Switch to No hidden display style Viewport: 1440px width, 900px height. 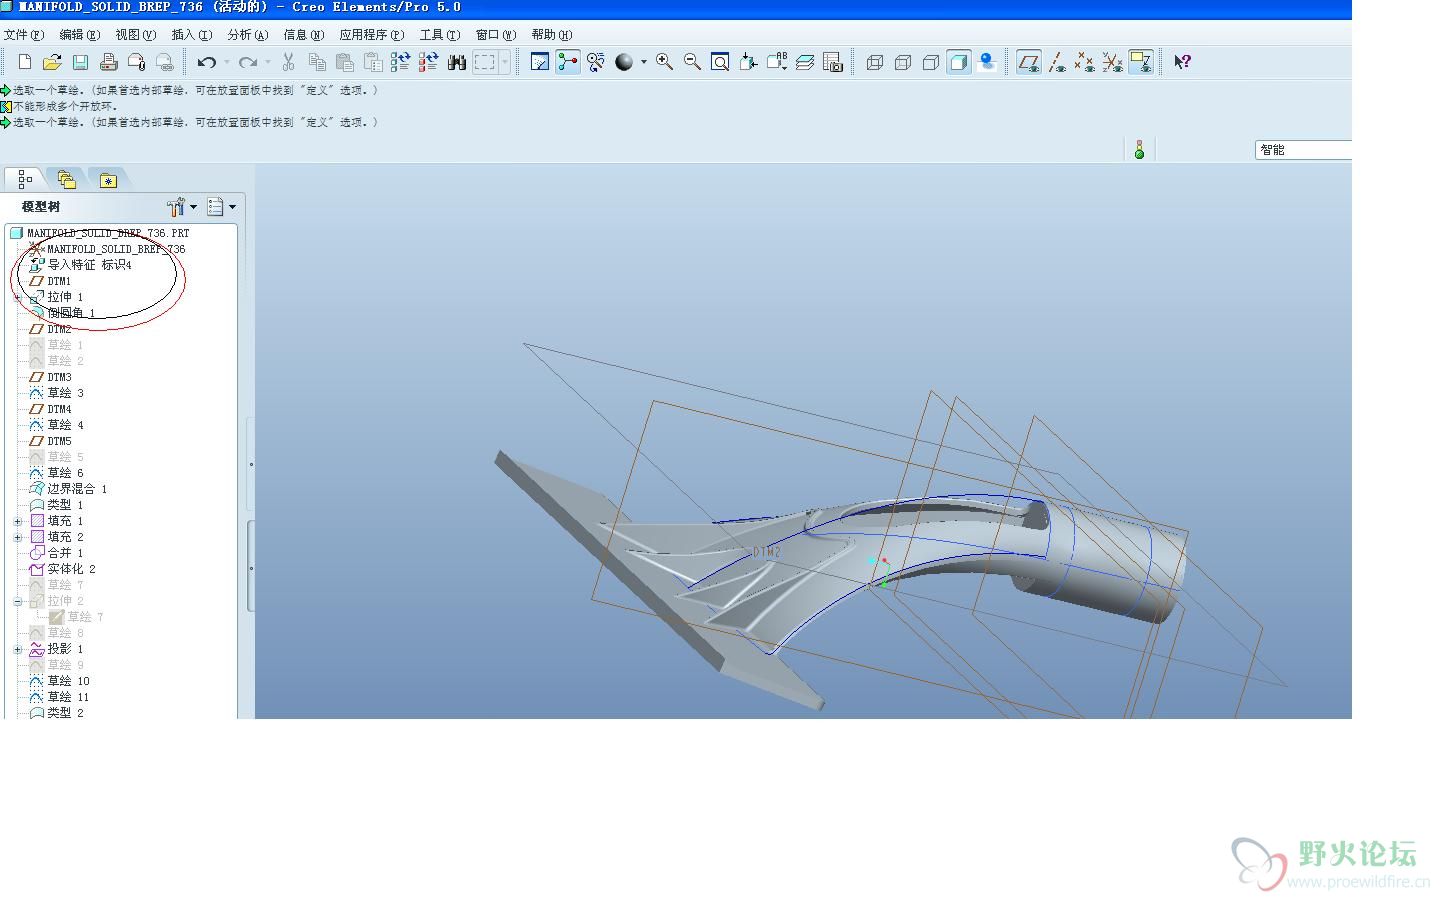931,62
